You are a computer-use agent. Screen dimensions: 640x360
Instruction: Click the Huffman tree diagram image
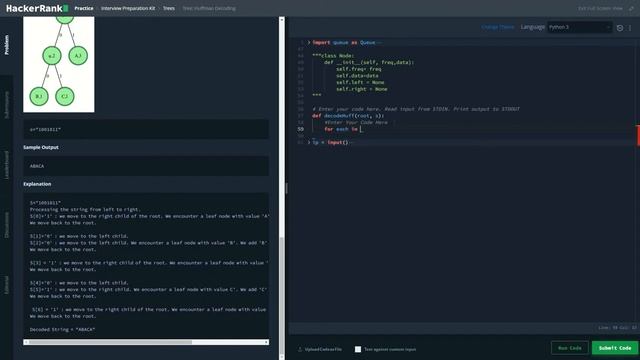pyautogui.click(x=59, y=64)
